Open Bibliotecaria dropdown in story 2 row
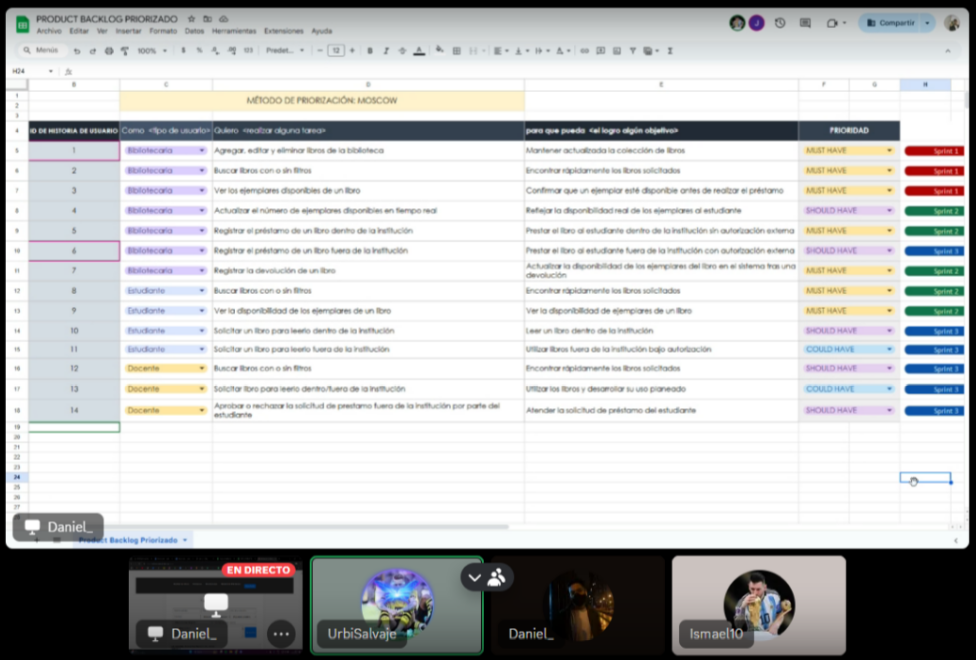976x660 pixels. 202,171
